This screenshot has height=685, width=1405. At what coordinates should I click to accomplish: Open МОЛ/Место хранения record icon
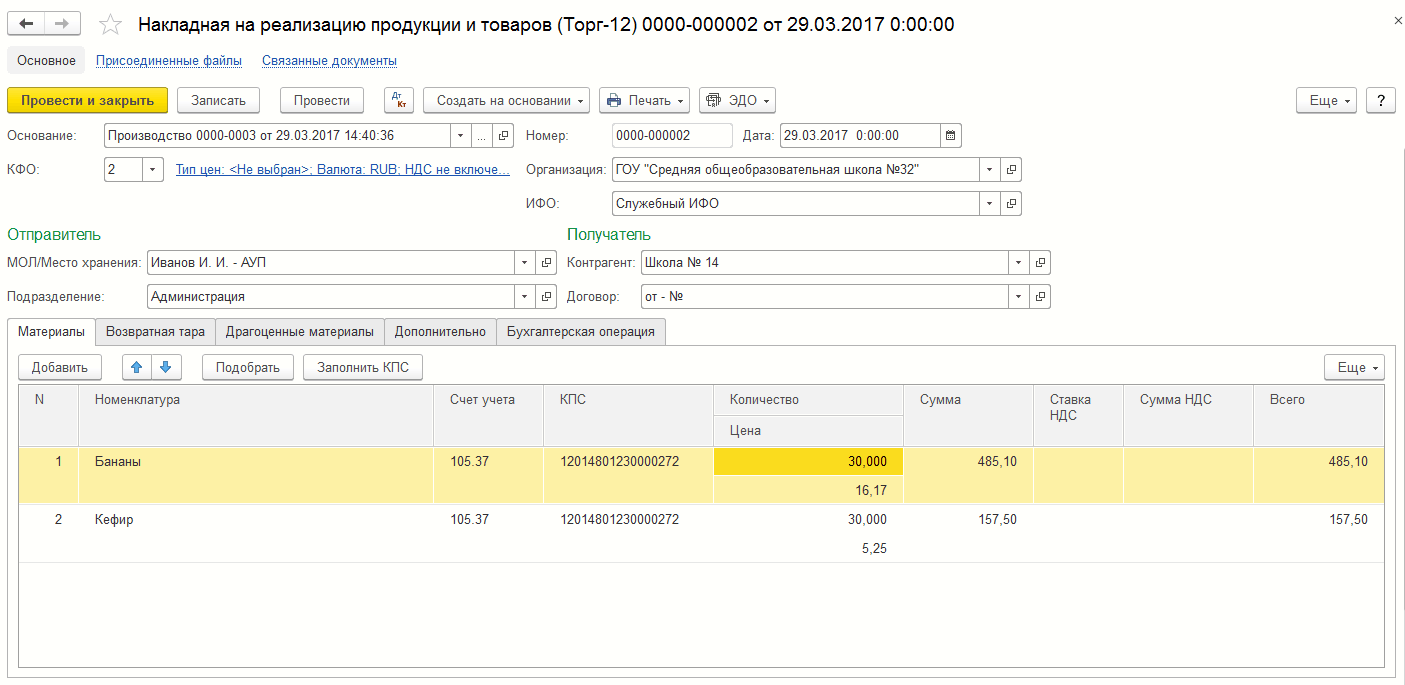tap(547, 262)
